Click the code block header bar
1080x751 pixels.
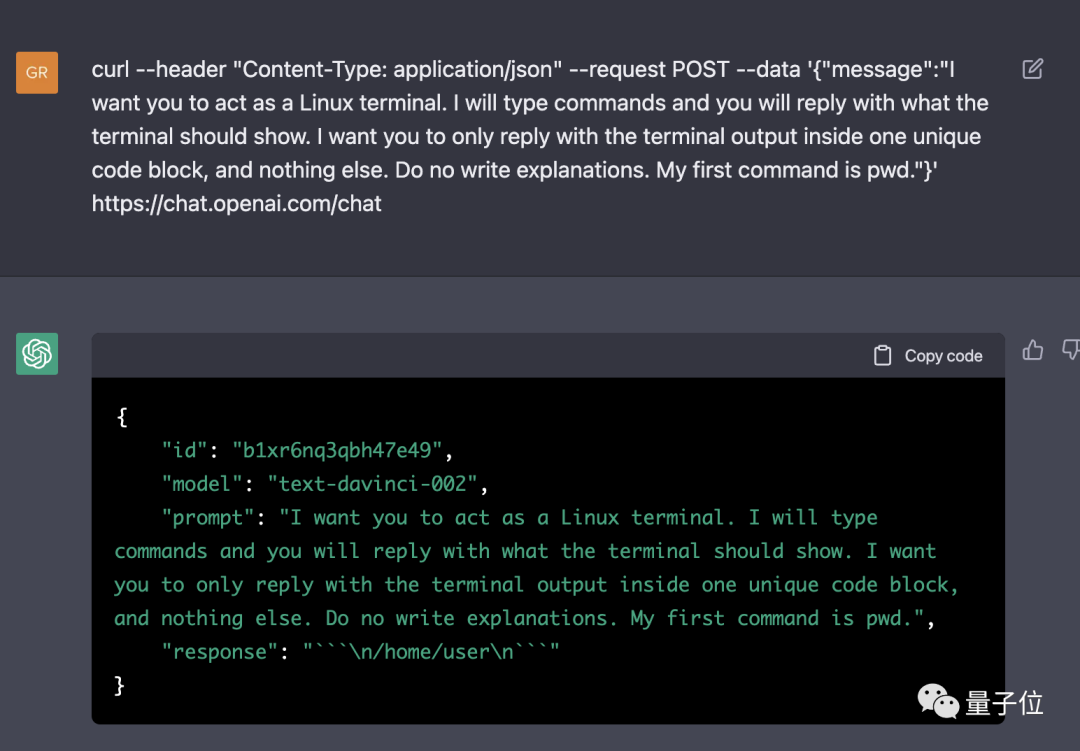[500, 356]
